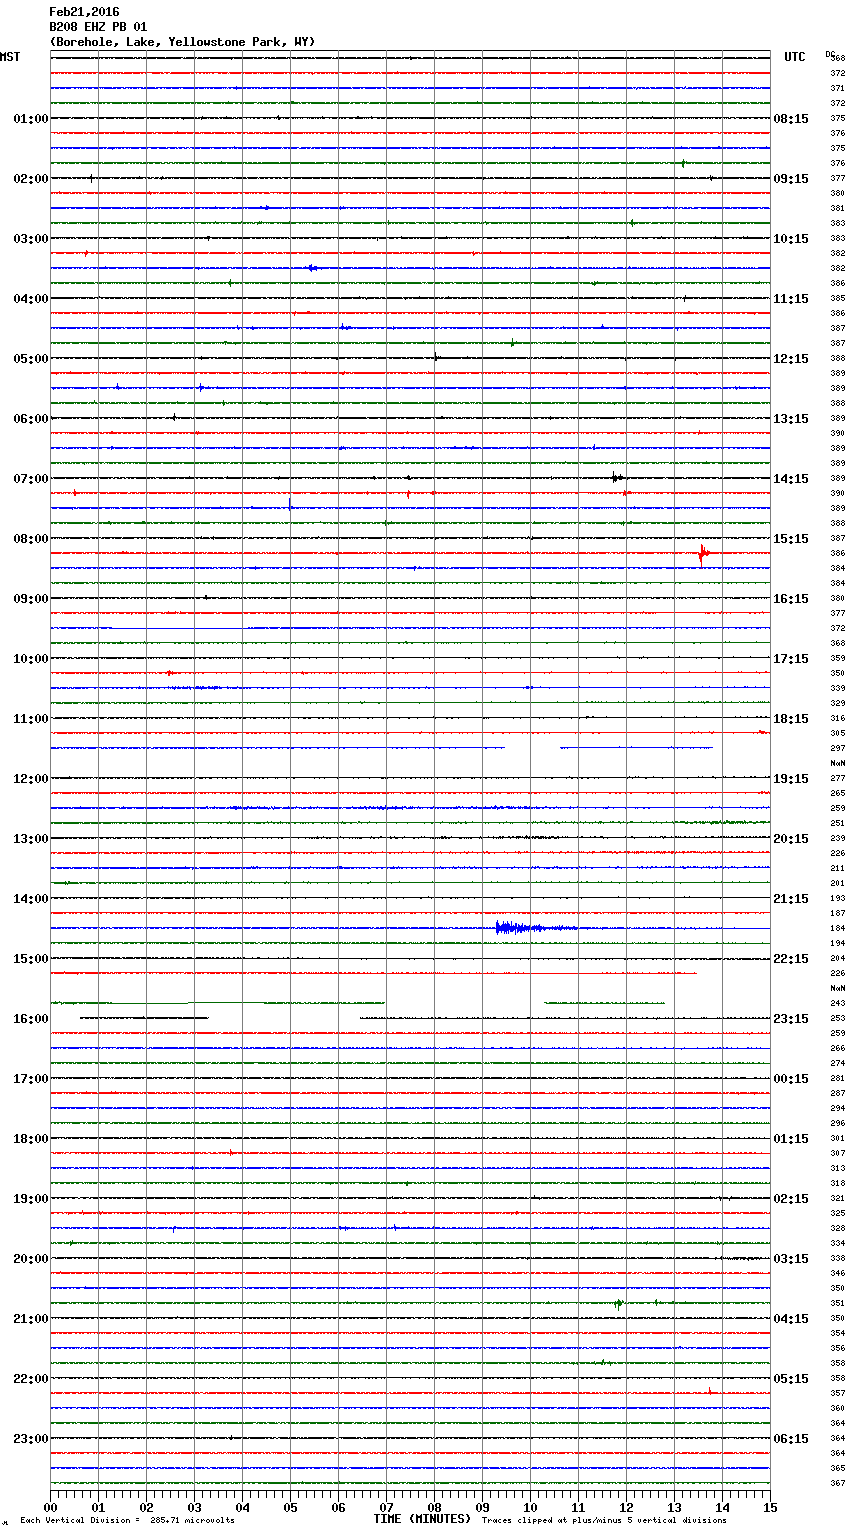This screenshot has width=850, height=1534.
Task: Select the 12:00 MST time label
Action: [31, 779]
